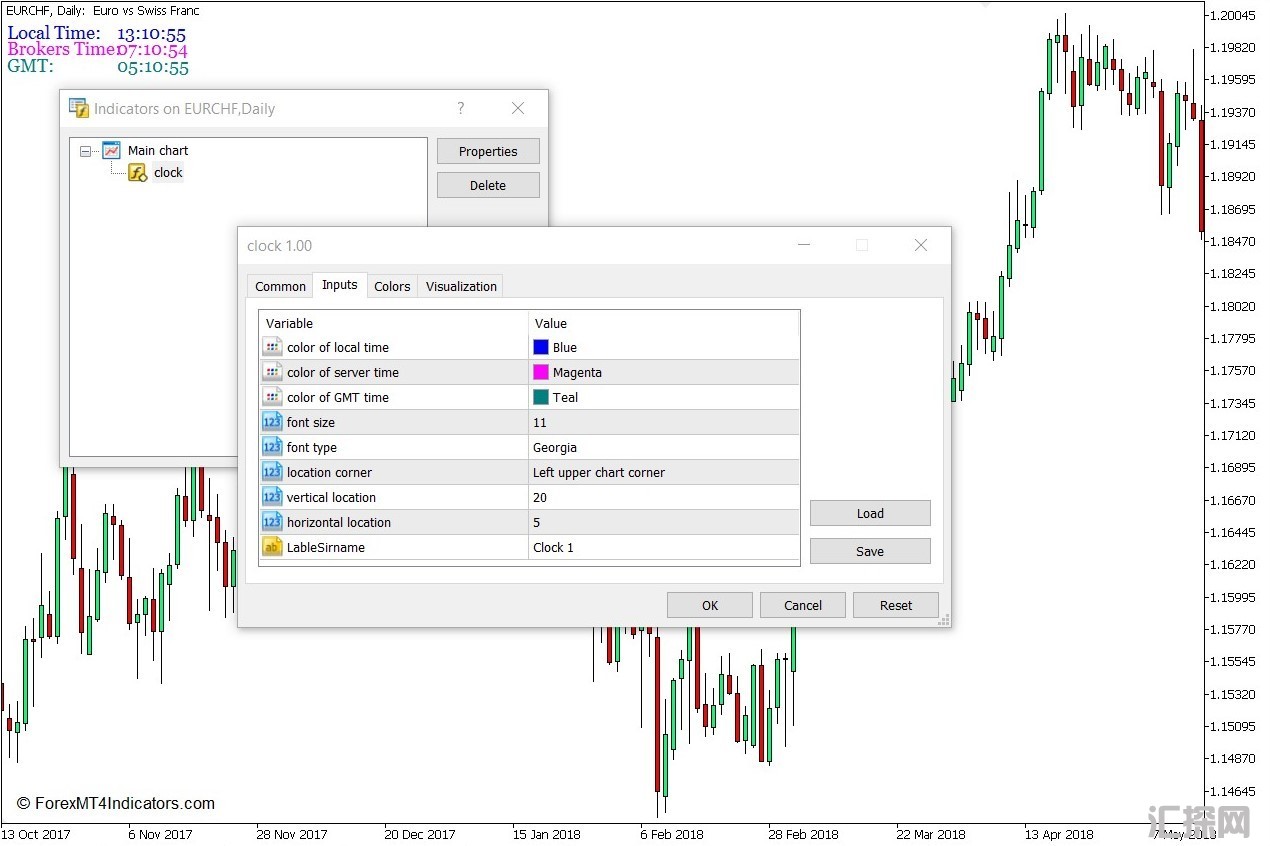Open the Visualization tab
Screen dimensions: 1270x846
point(461,286)
